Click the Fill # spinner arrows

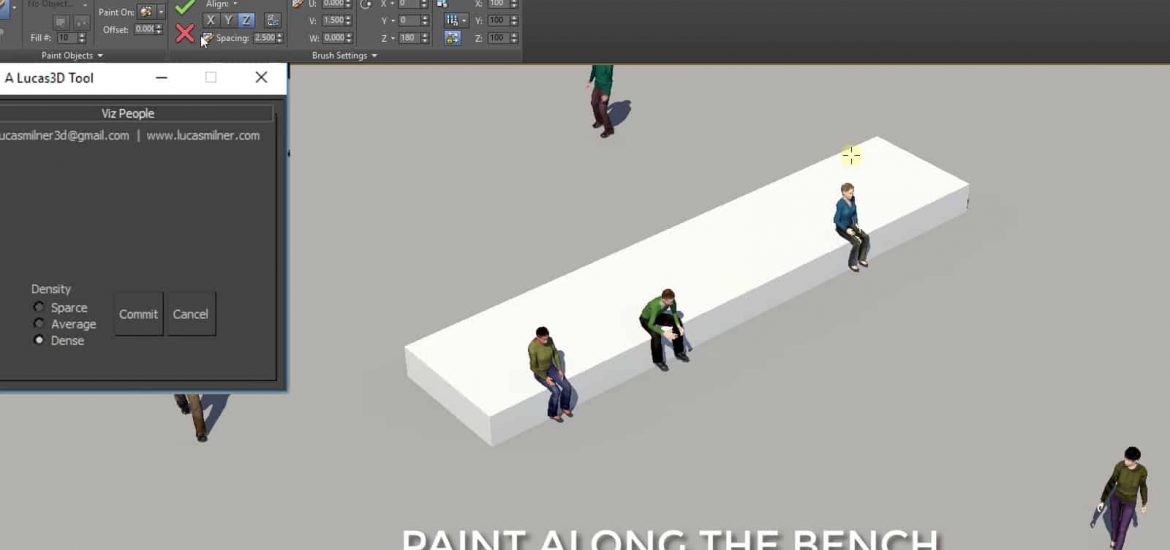[x=81, y=38]
